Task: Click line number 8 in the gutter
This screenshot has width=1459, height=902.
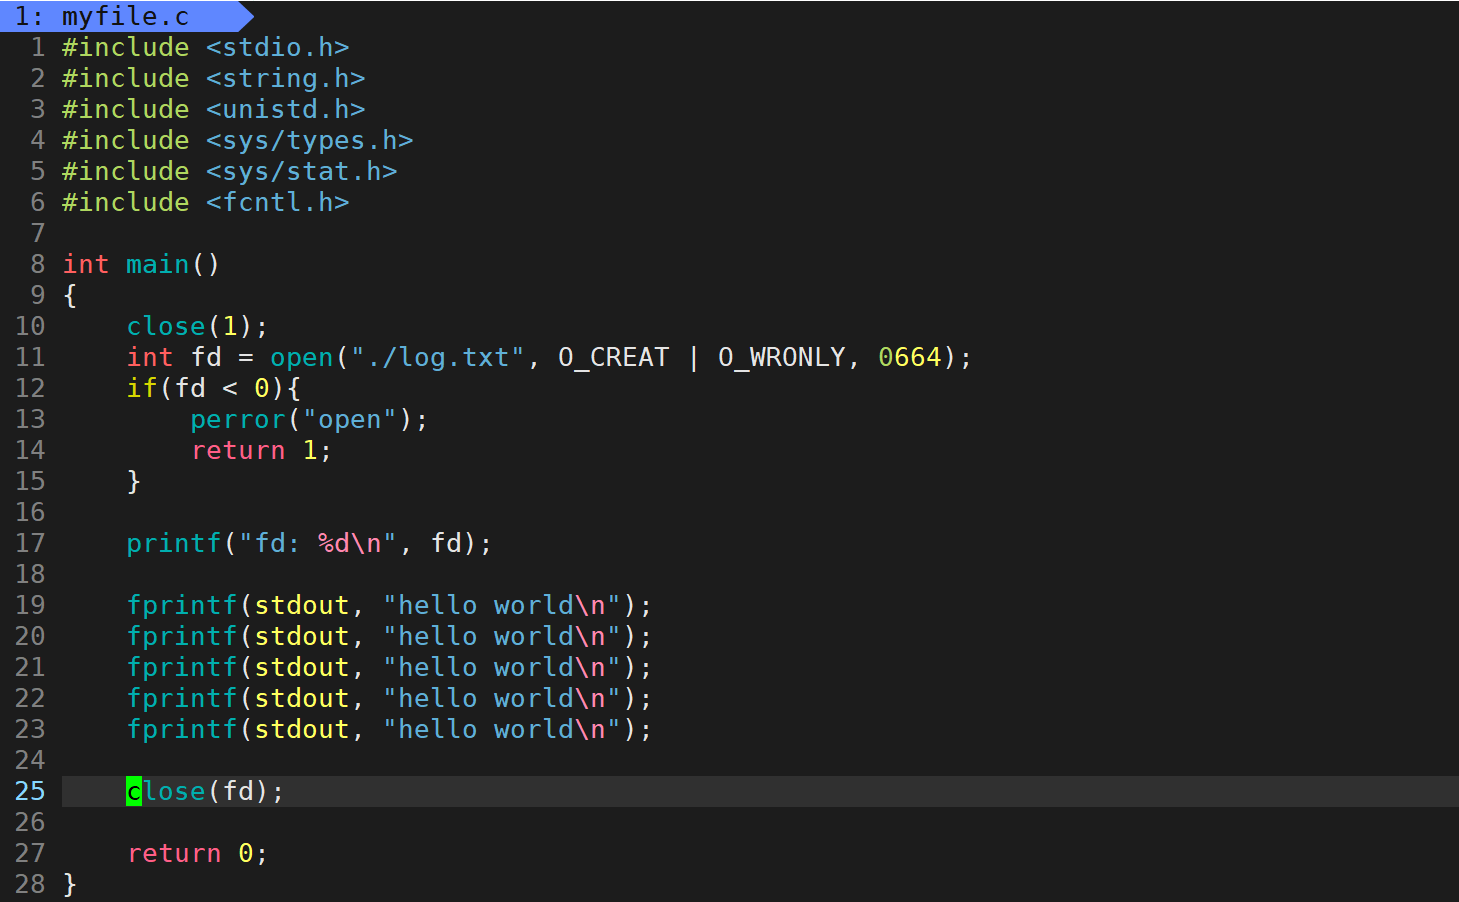Action: [38, 264]
